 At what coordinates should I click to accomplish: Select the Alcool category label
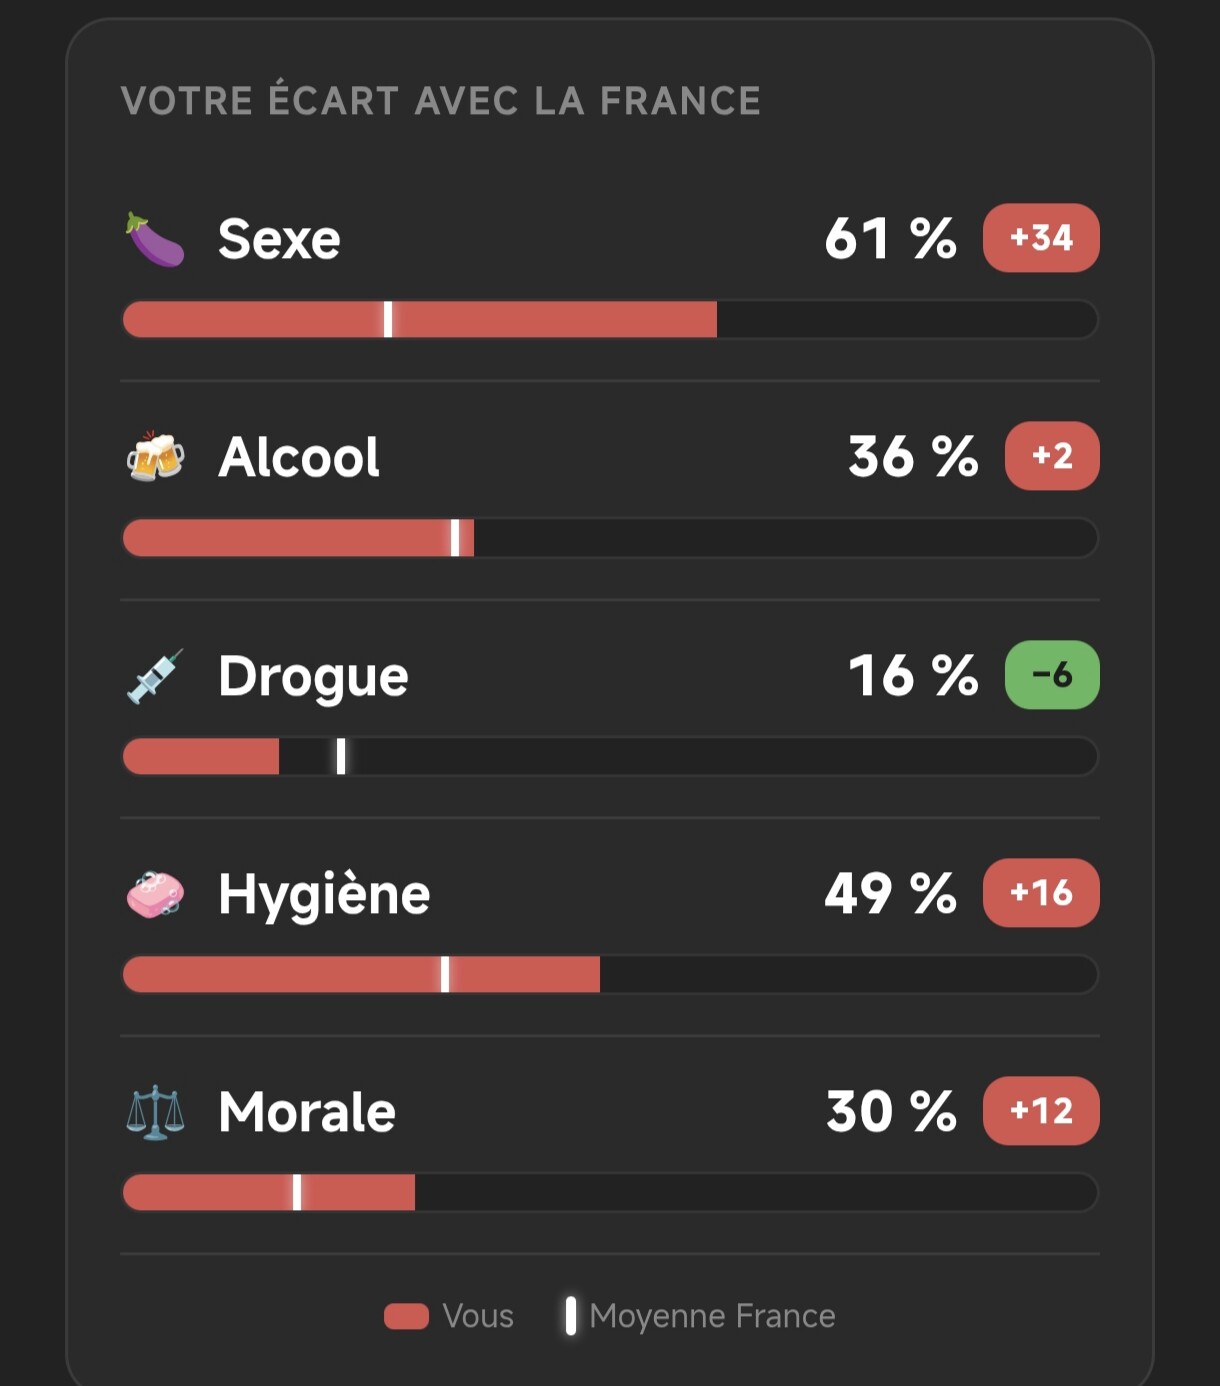[x=299, y=457]
